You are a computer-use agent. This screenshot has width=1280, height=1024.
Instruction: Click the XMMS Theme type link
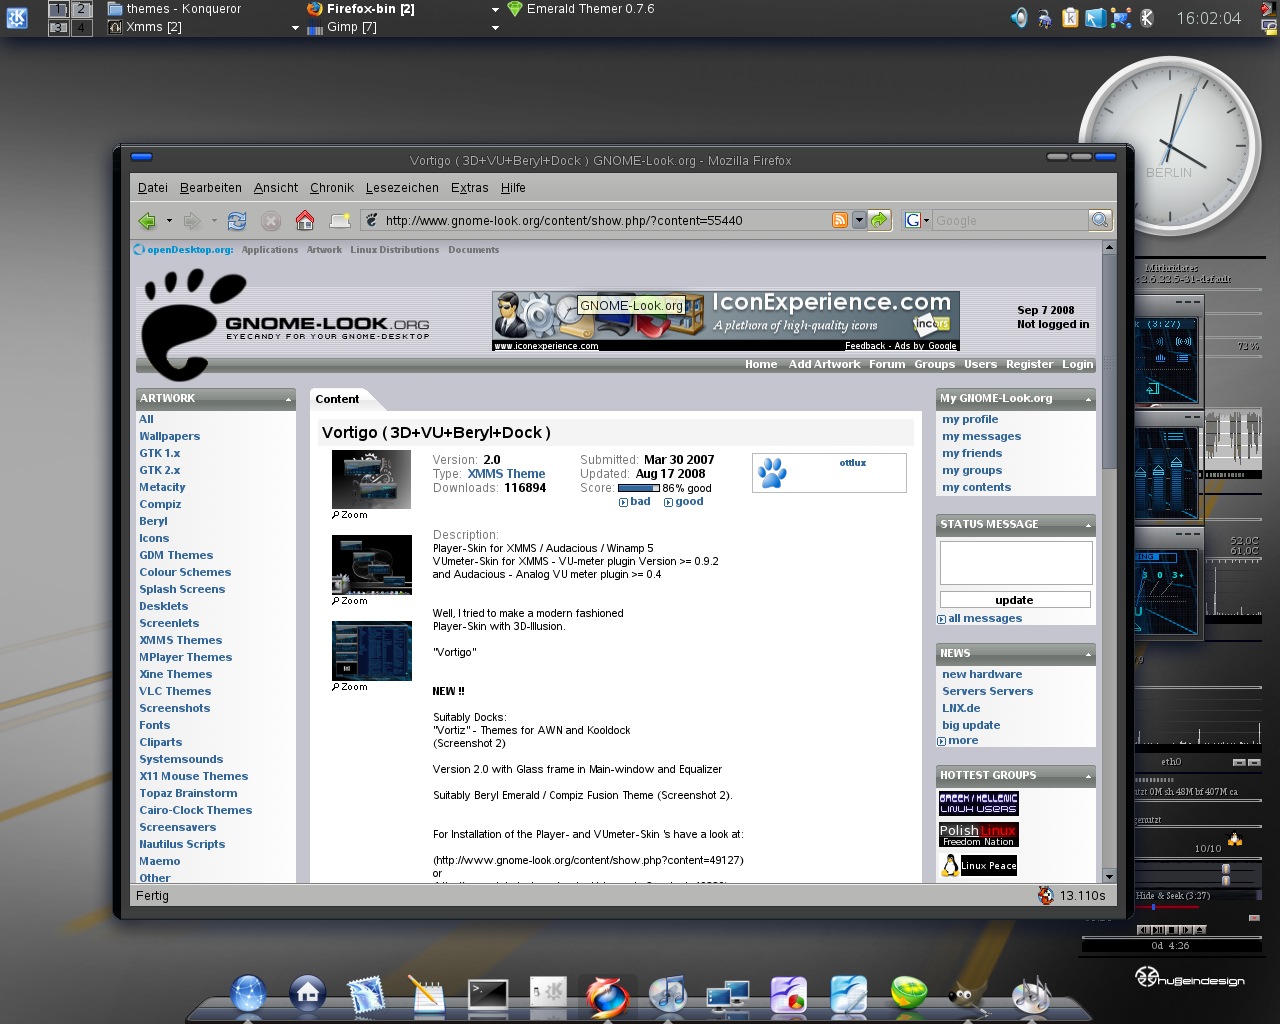coord(506,474)
